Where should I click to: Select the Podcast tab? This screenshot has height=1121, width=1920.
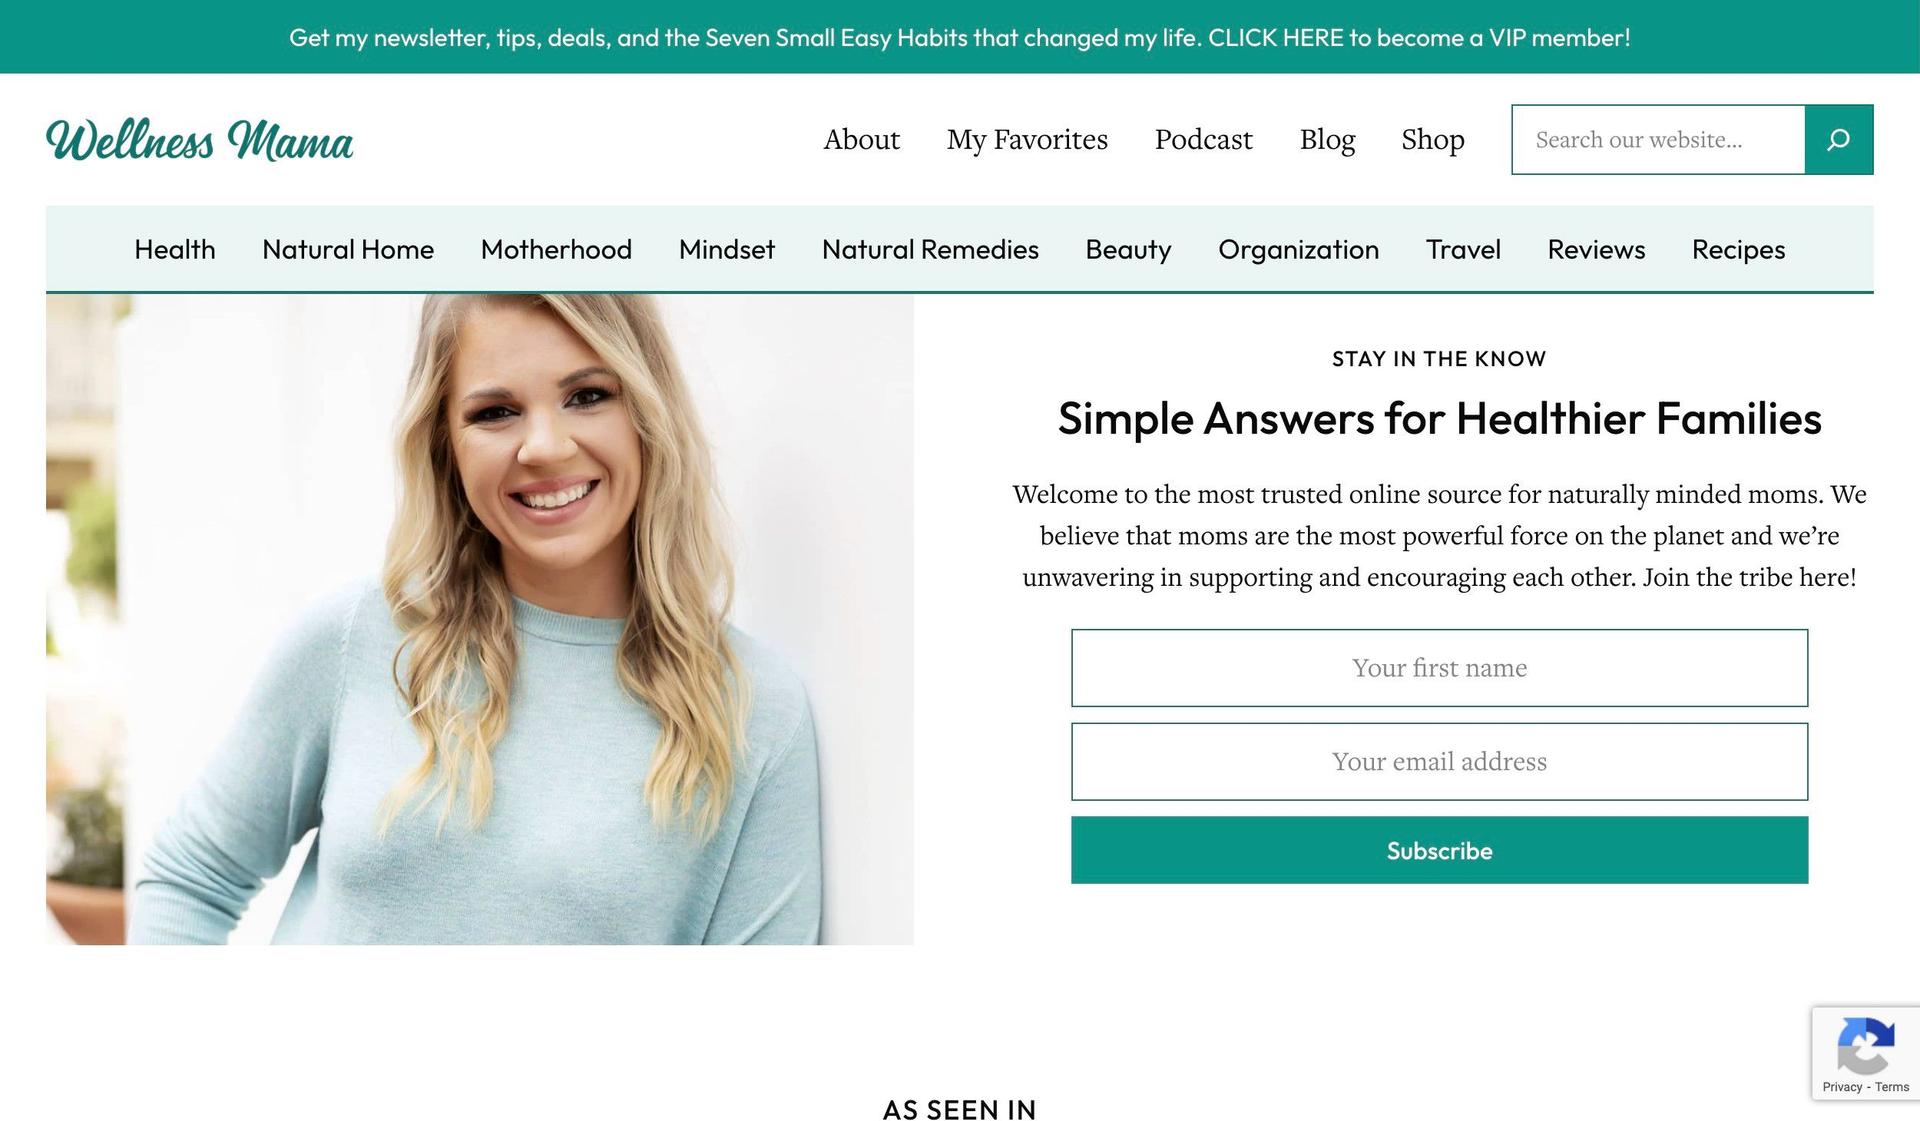(1204, 137)
